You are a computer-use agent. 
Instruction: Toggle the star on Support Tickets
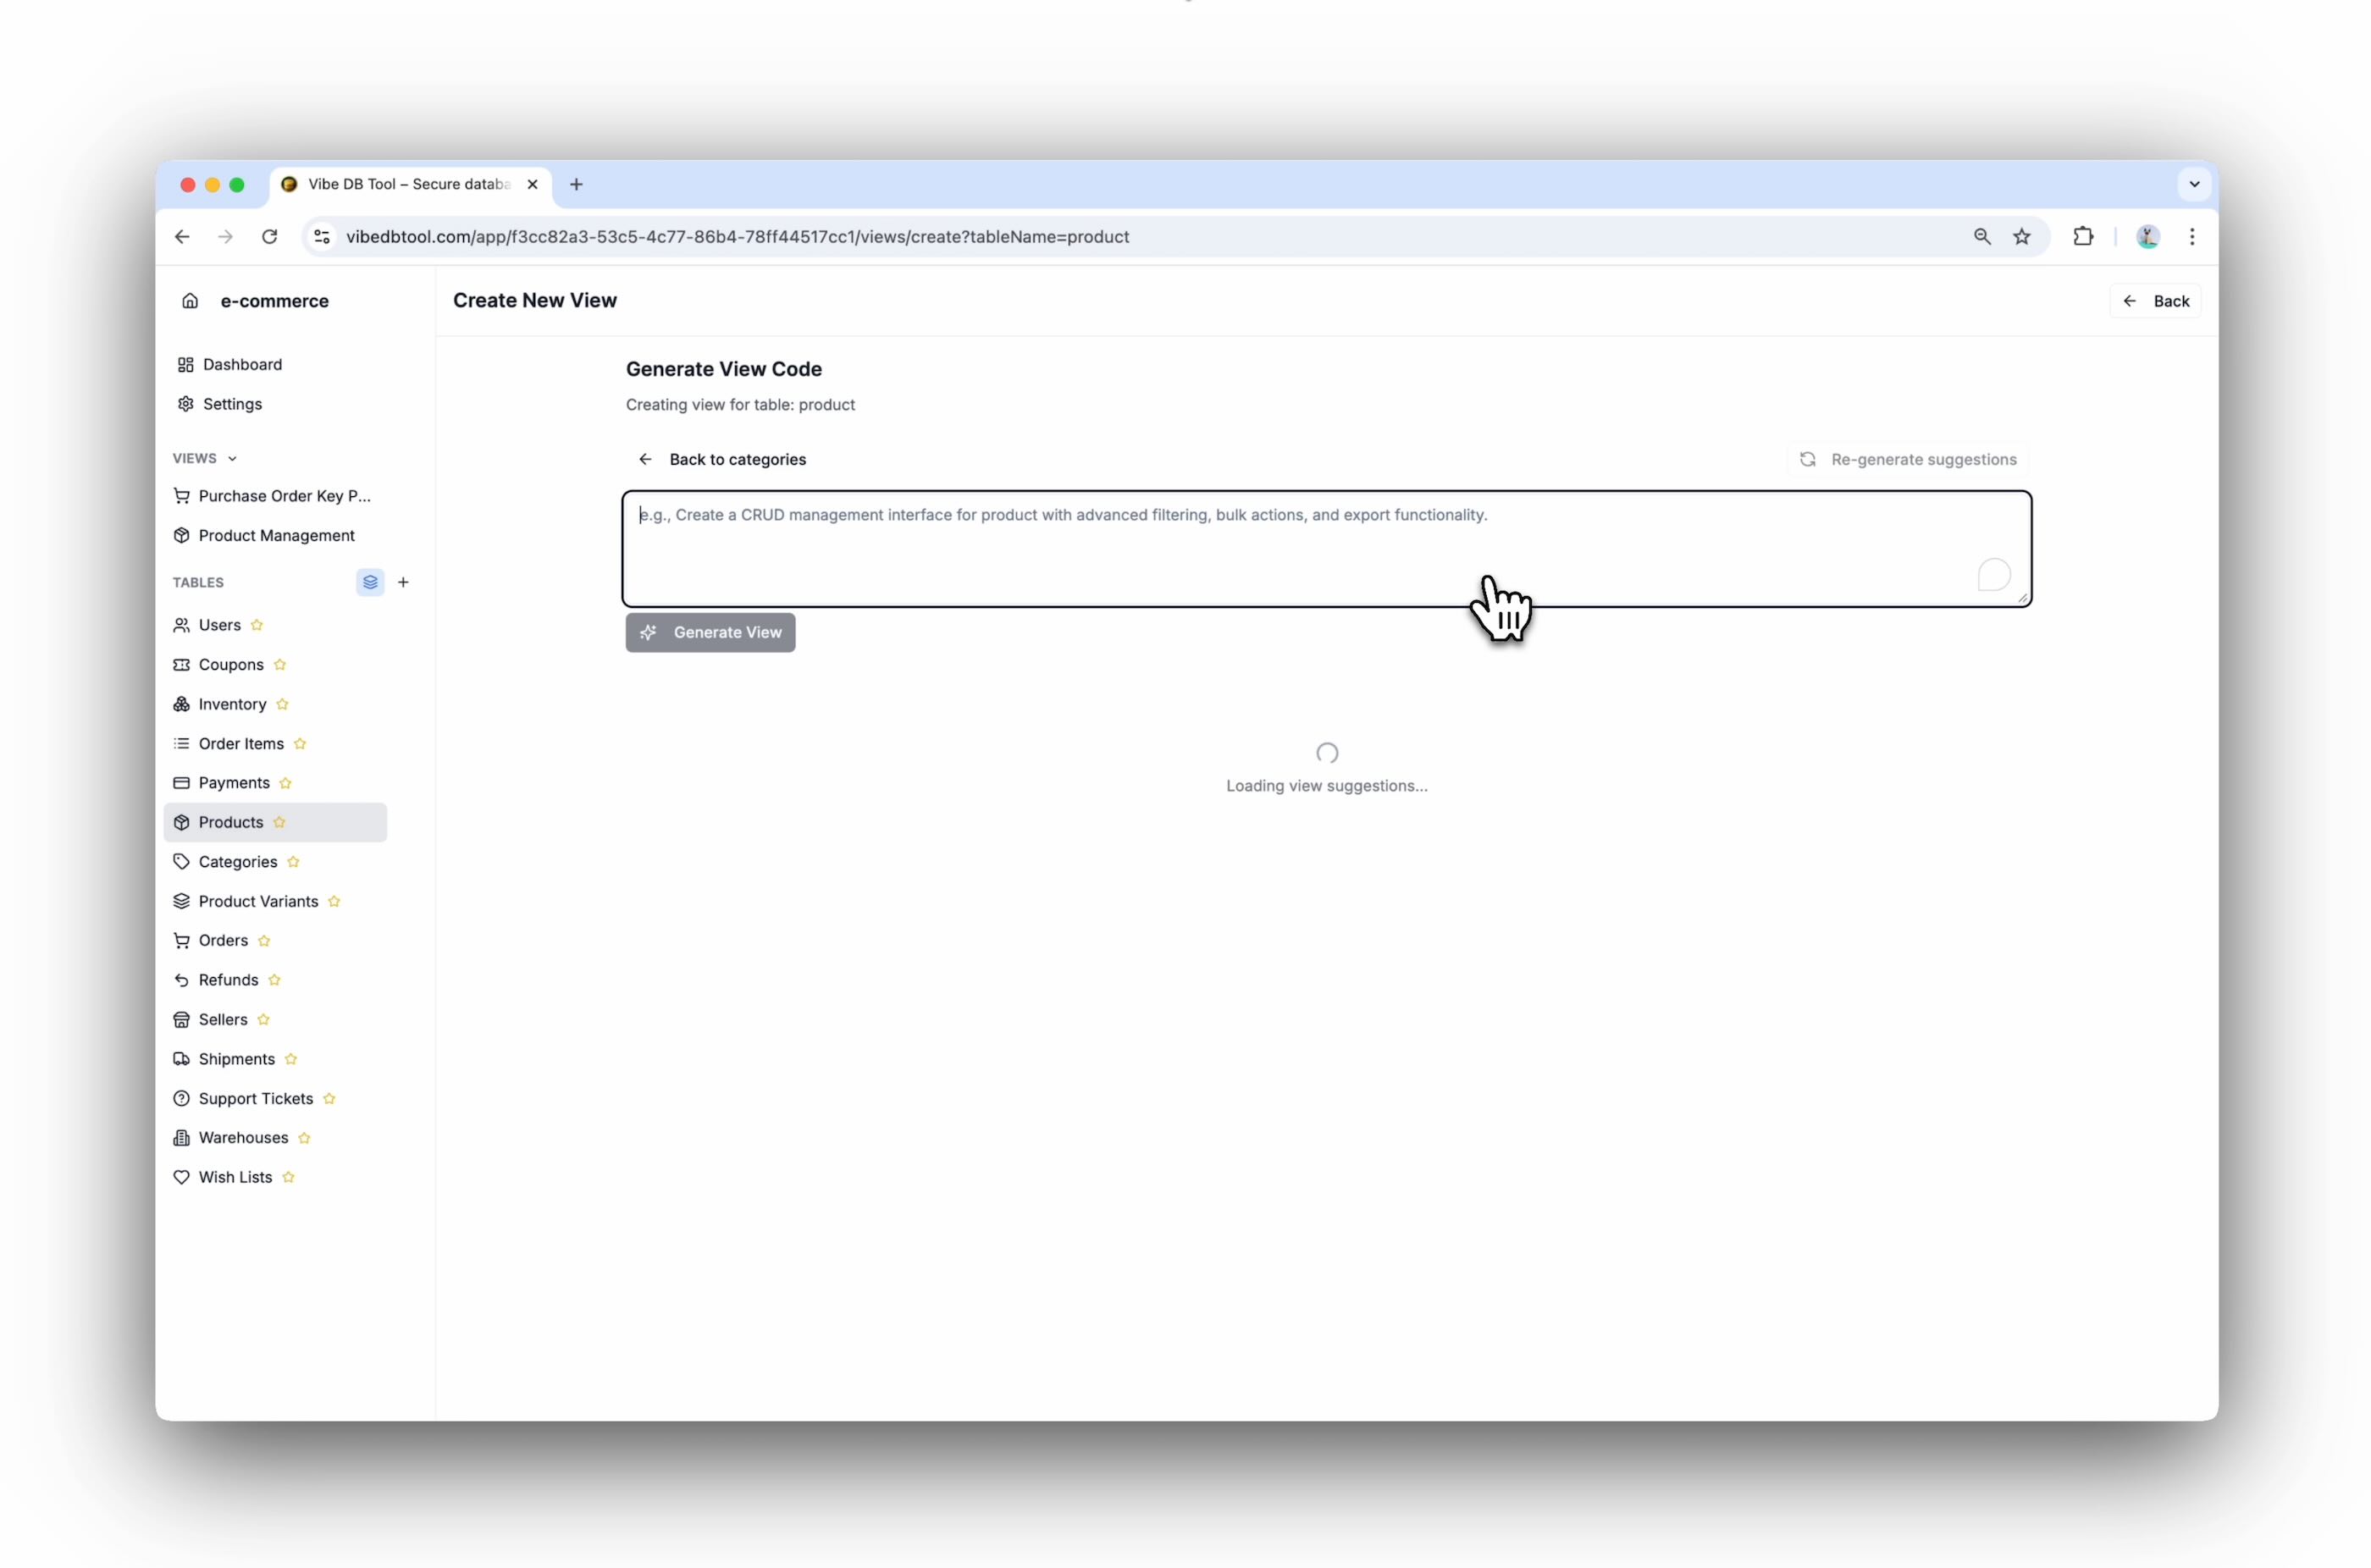[x=330, y=1097]
